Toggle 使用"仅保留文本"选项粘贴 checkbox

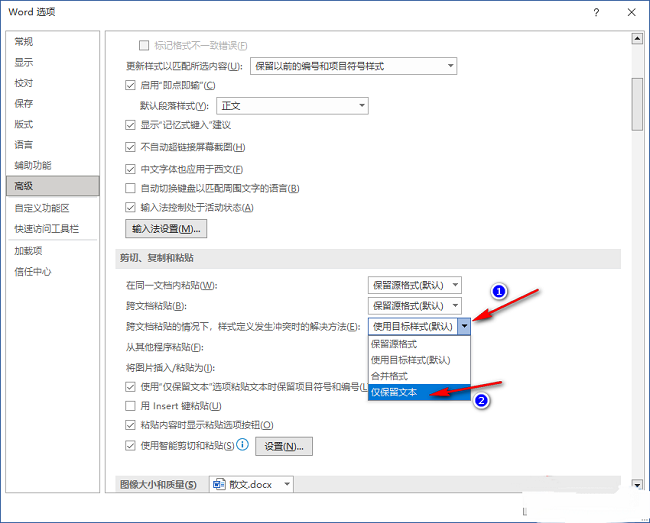pos(130,387)
